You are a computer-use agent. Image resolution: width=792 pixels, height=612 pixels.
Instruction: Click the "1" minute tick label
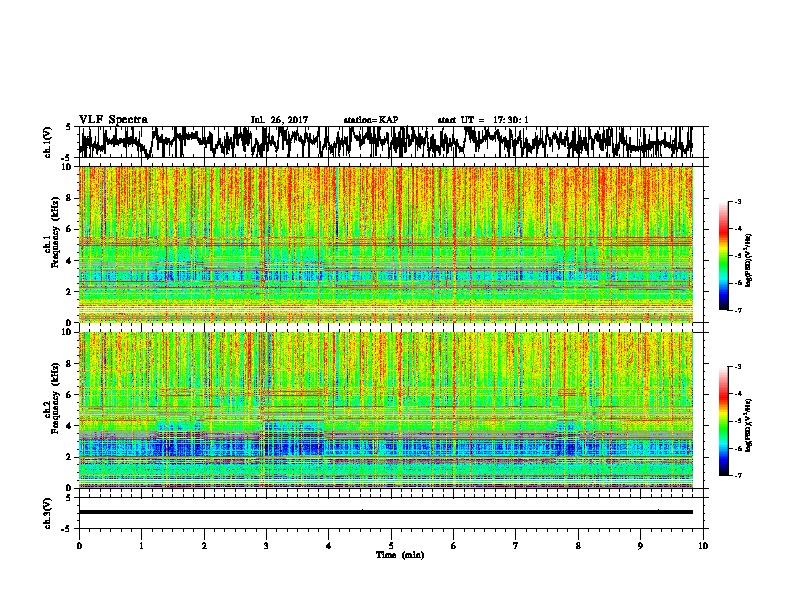(x=141, y=546)
